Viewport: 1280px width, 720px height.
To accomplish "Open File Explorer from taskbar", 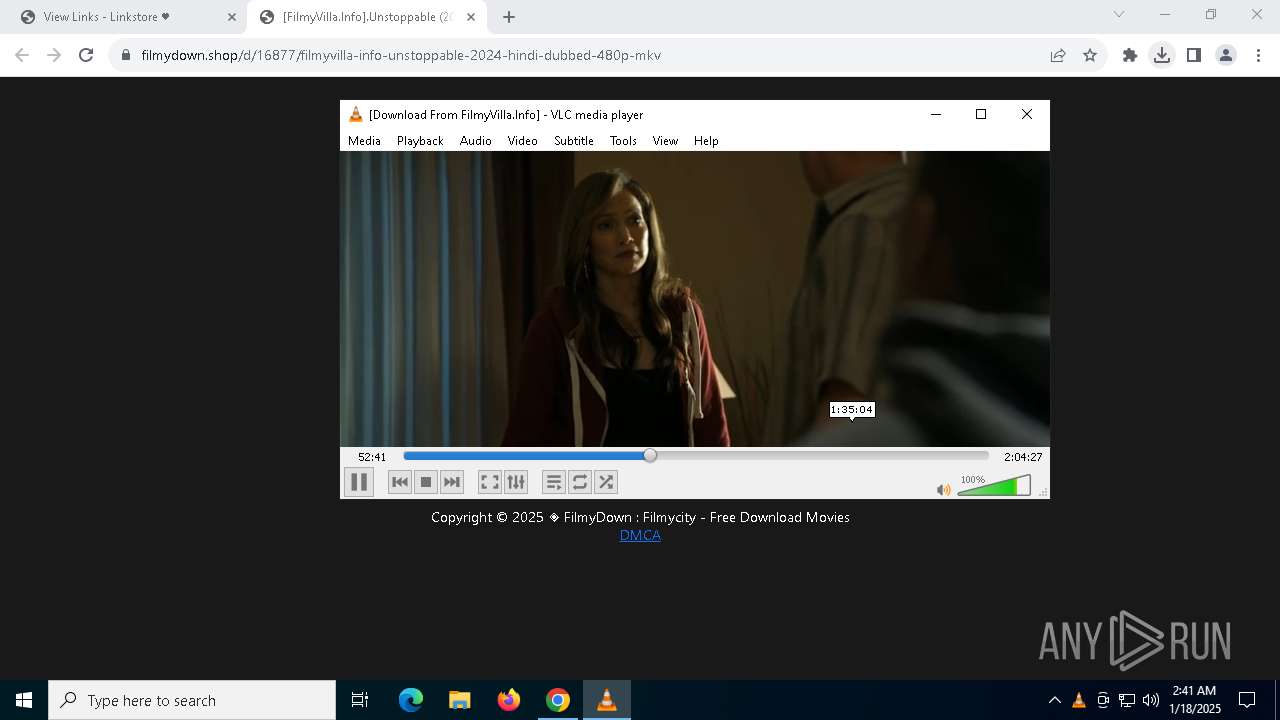I will point(460,700).
